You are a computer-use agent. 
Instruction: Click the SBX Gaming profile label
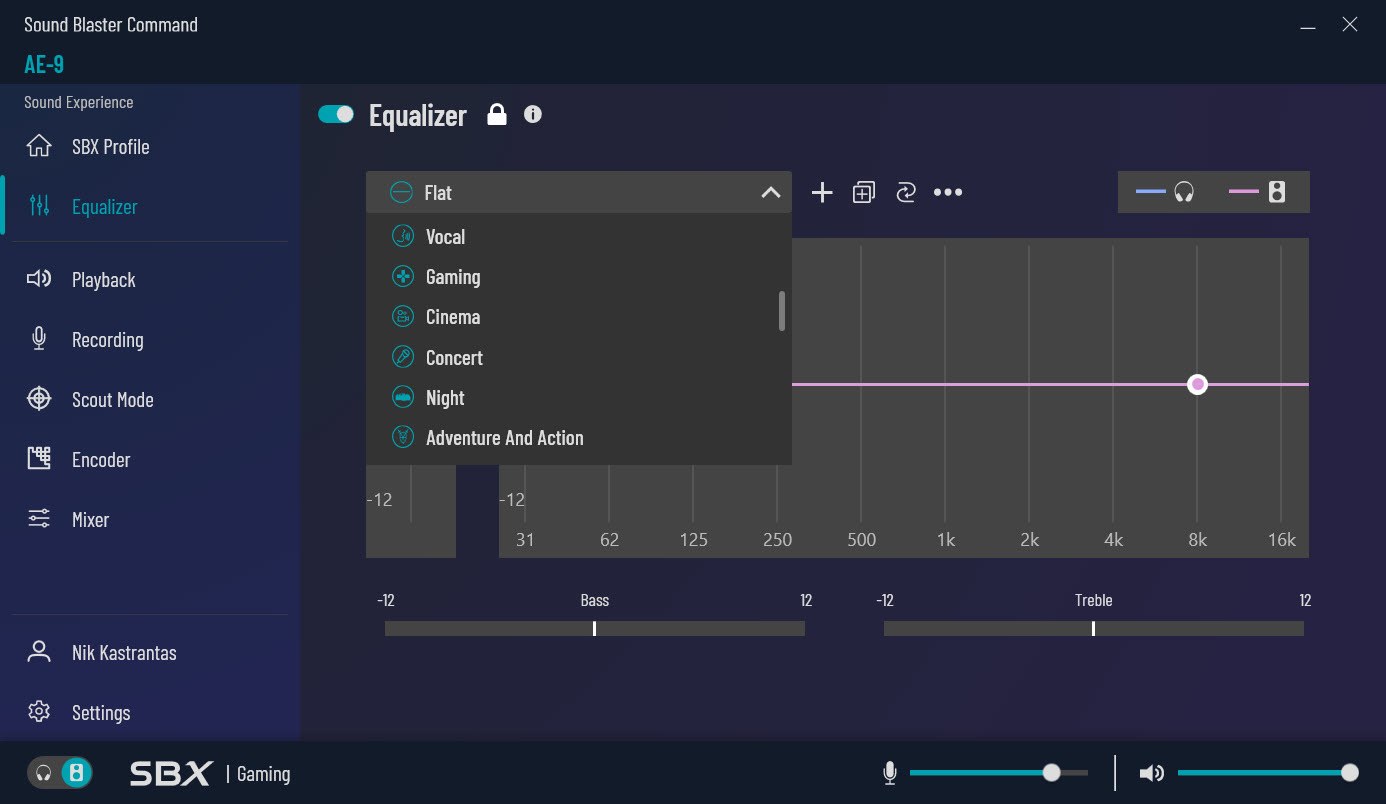[210, 773]
